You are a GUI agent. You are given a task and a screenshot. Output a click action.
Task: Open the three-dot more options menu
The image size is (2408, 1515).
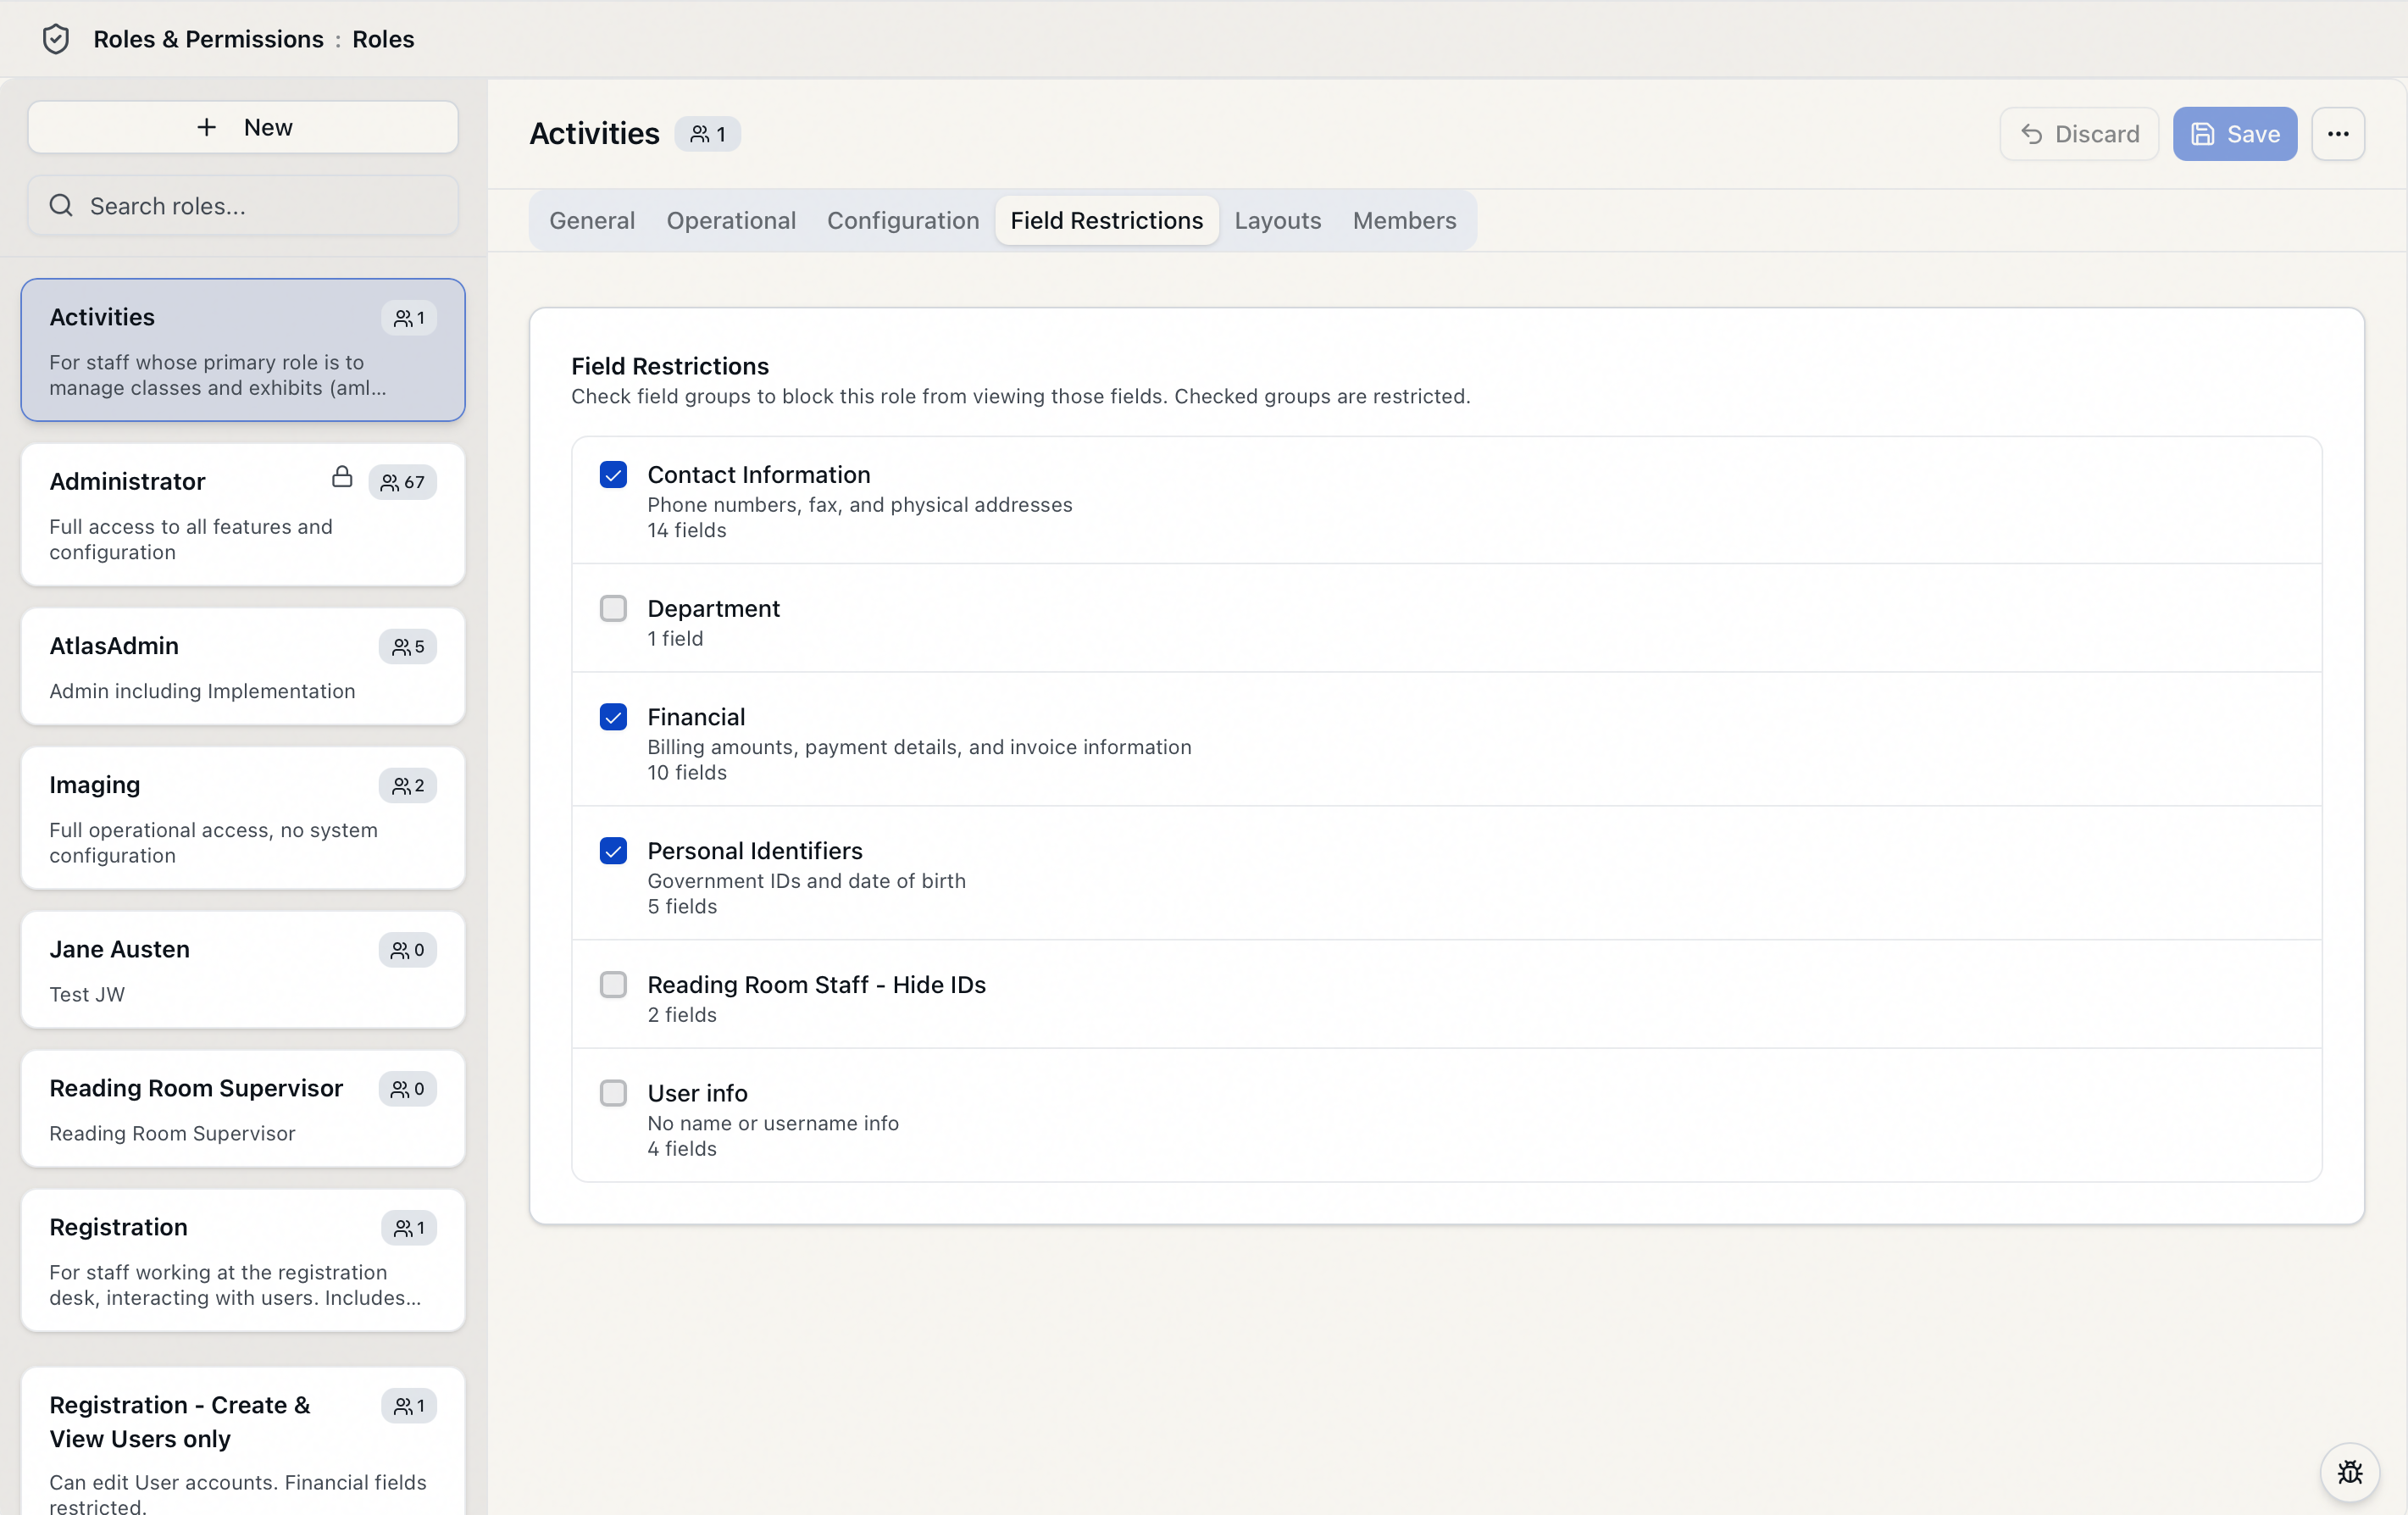pyautogui.click(x=2338, y=134)
